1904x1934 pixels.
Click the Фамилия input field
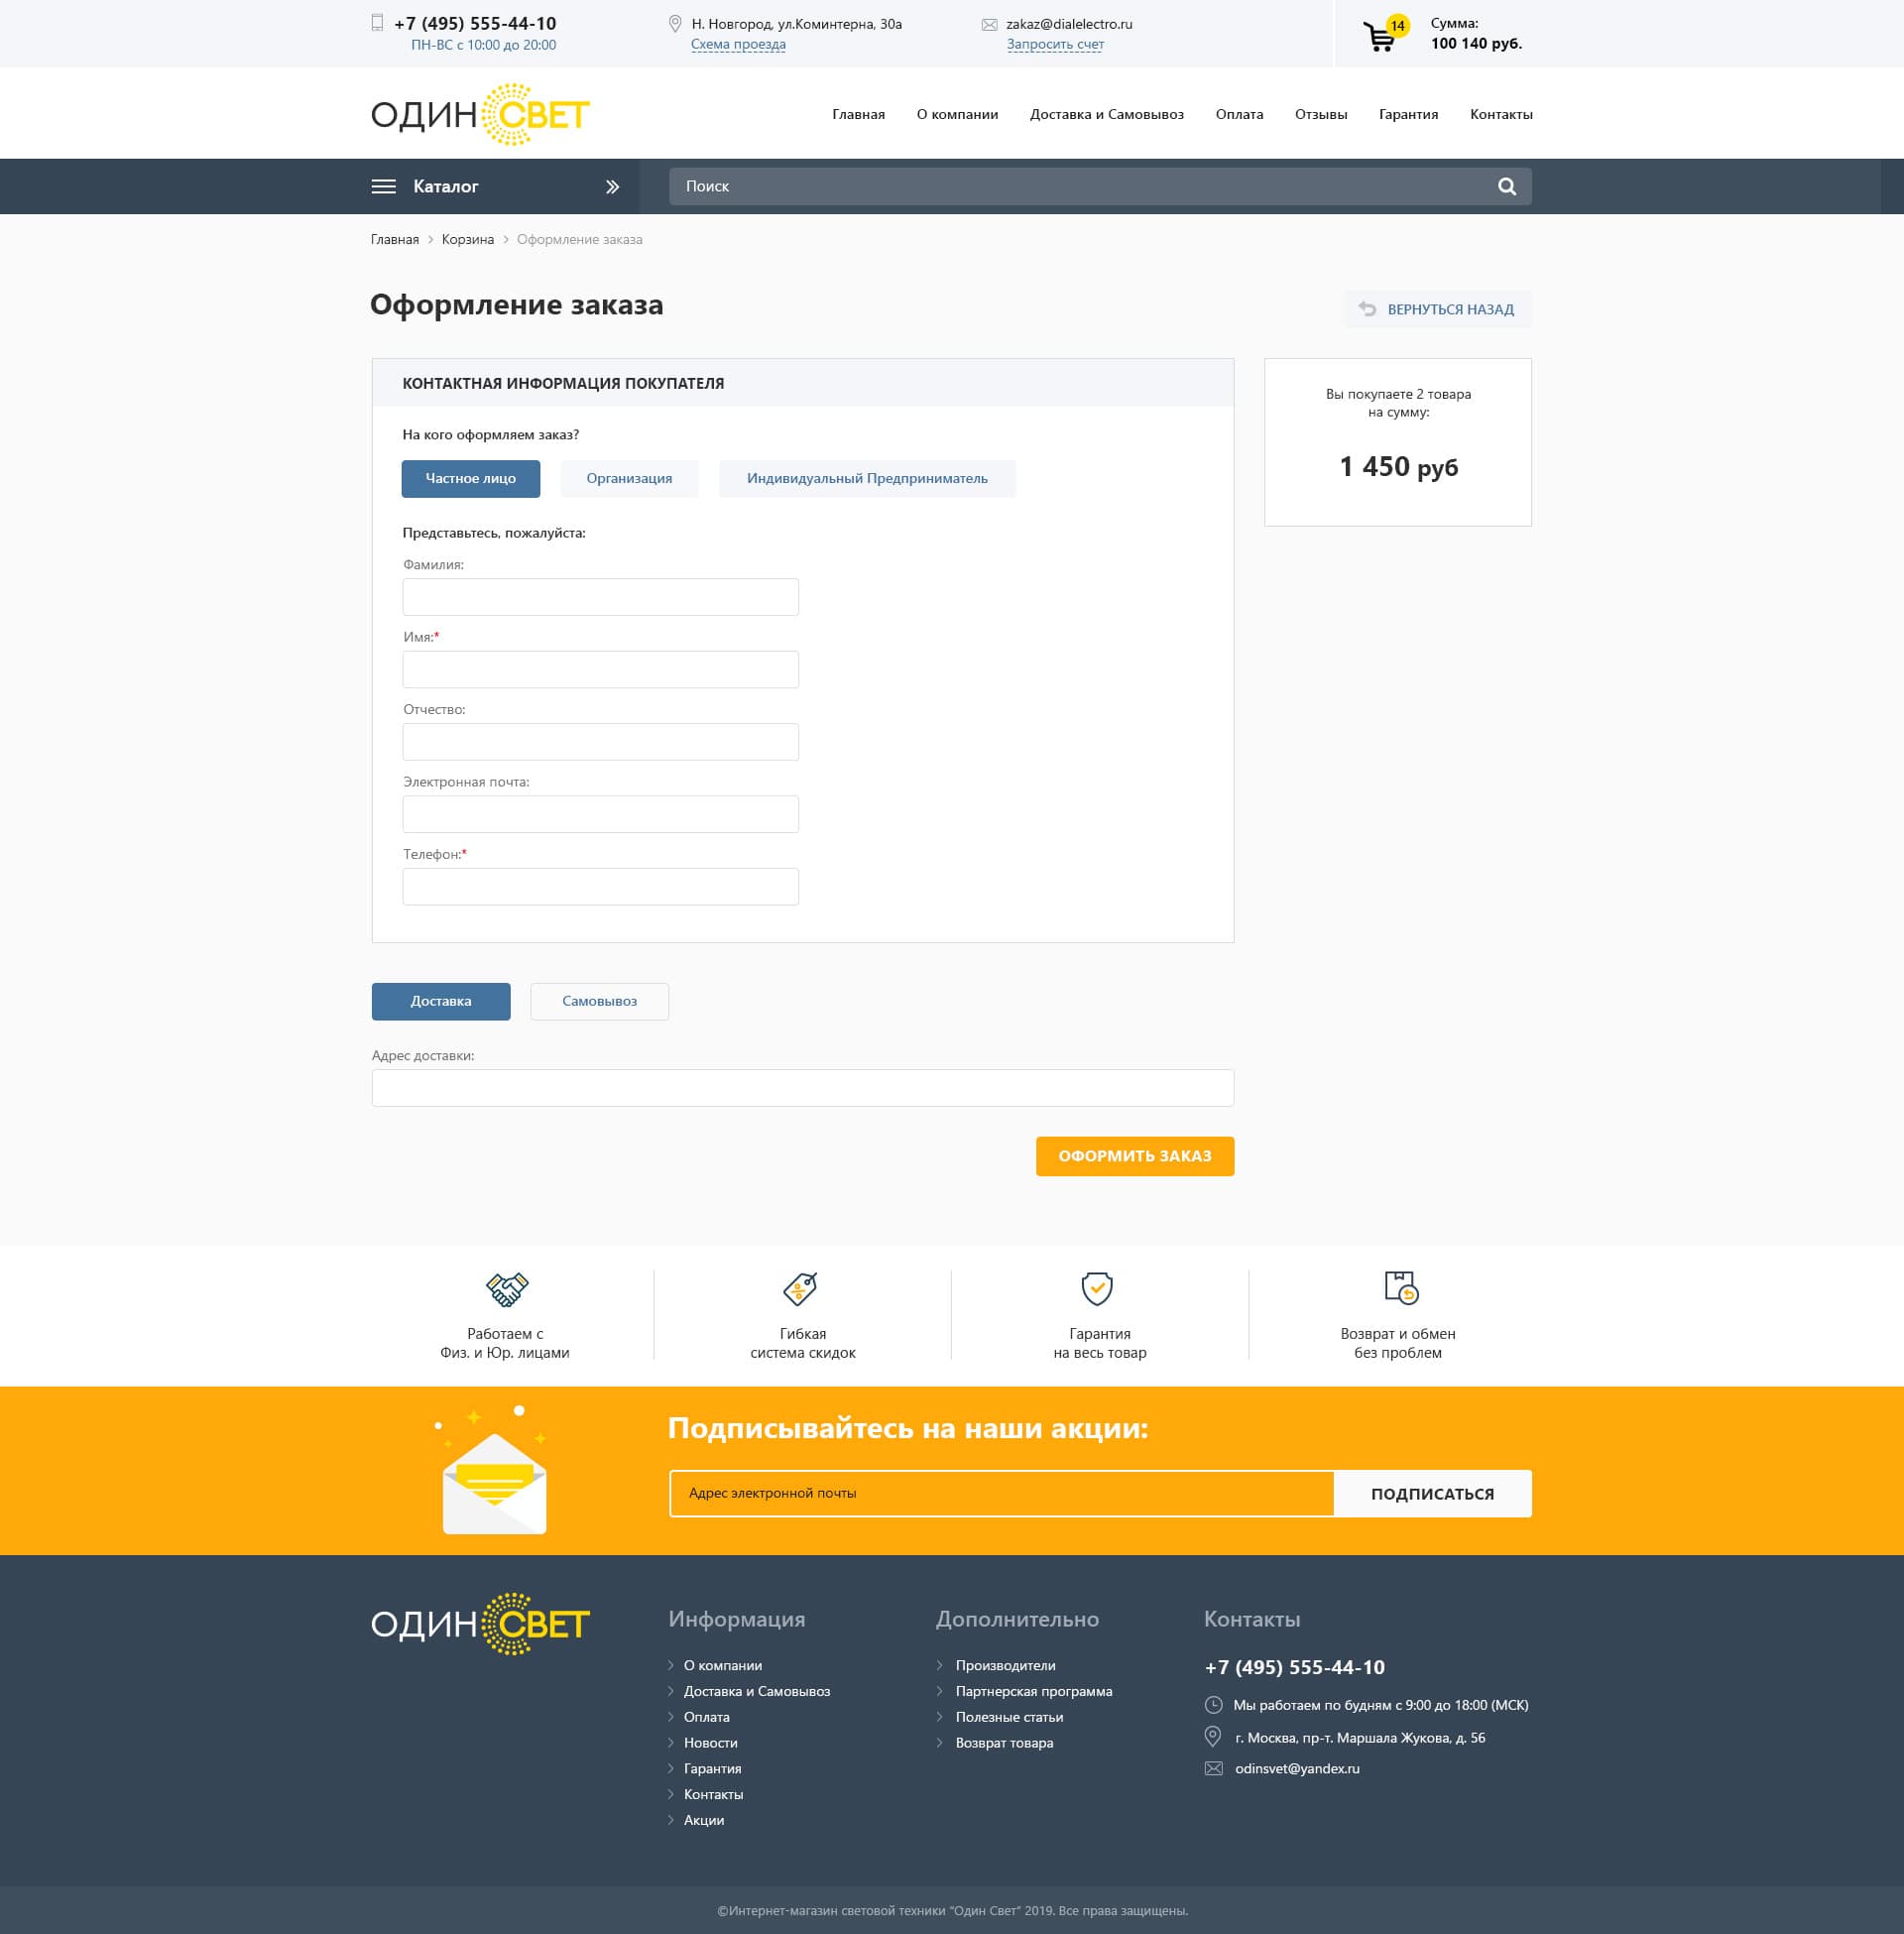[600, 597]
